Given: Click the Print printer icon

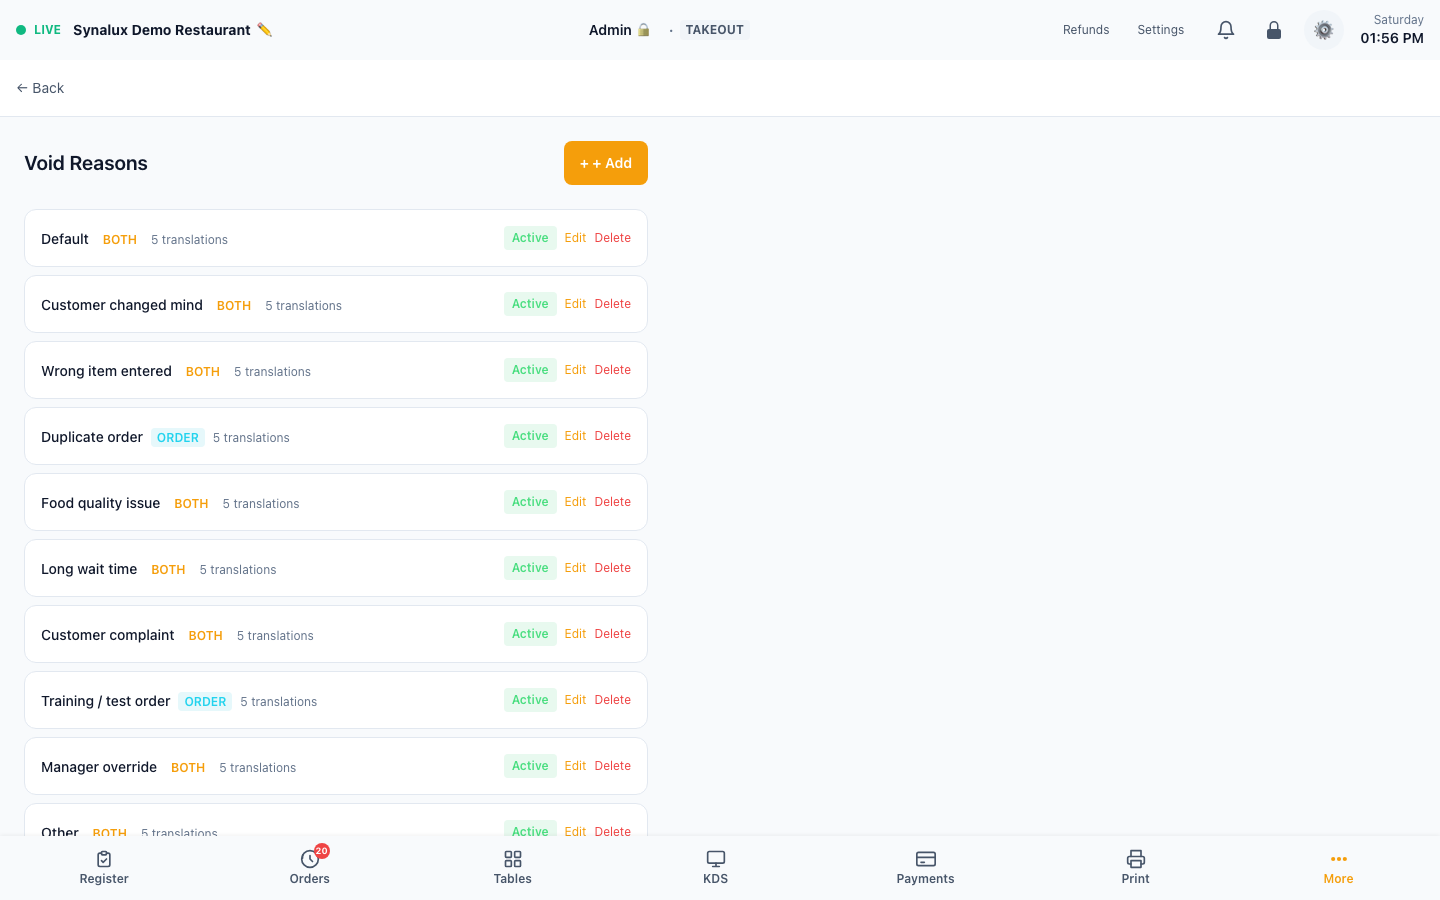Looking at the screenshot, I should point(1136,859).
